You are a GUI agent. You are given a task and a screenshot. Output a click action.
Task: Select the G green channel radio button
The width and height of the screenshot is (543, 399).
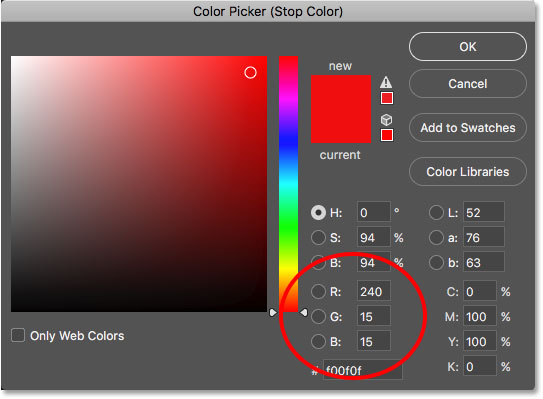click(x=318, y=317)
